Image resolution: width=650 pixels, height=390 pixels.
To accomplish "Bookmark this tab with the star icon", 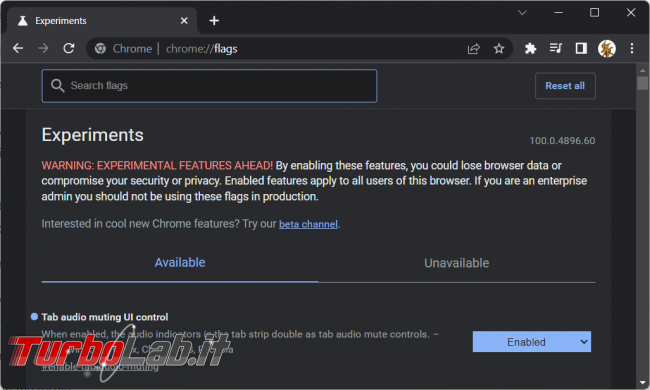I will 499,48.
